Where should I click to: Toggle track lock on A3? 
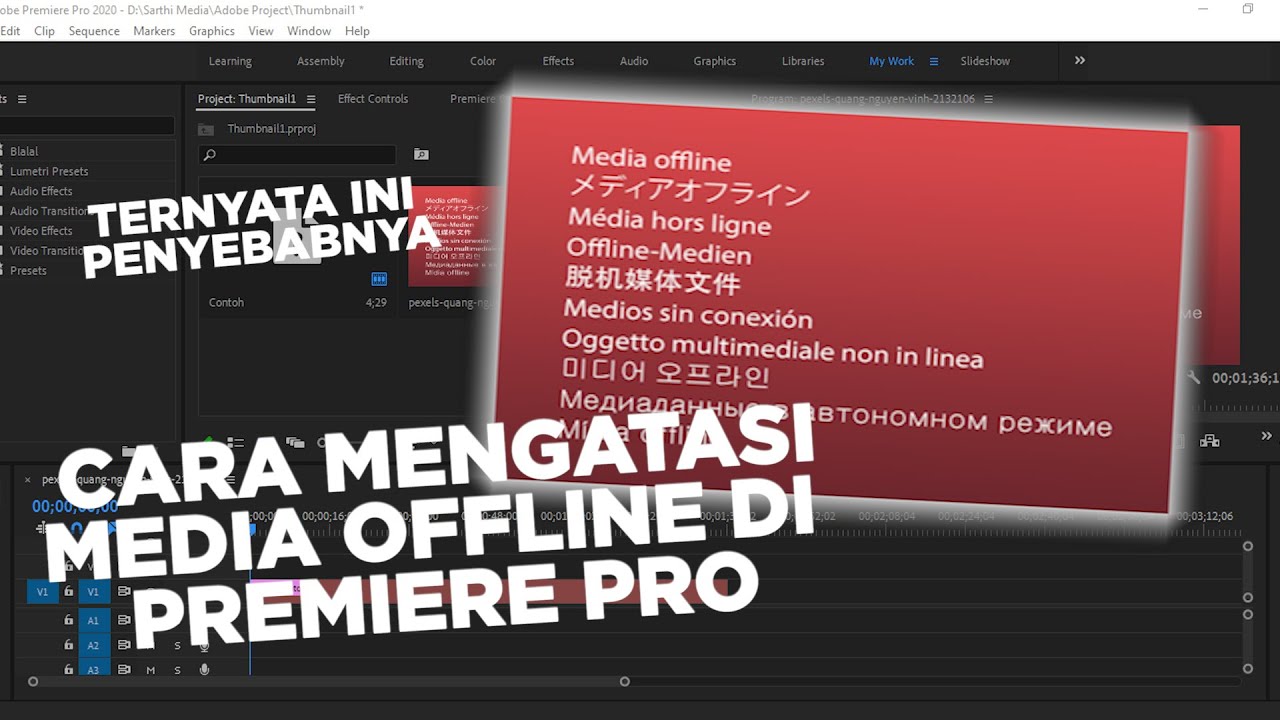click(68, 669)
